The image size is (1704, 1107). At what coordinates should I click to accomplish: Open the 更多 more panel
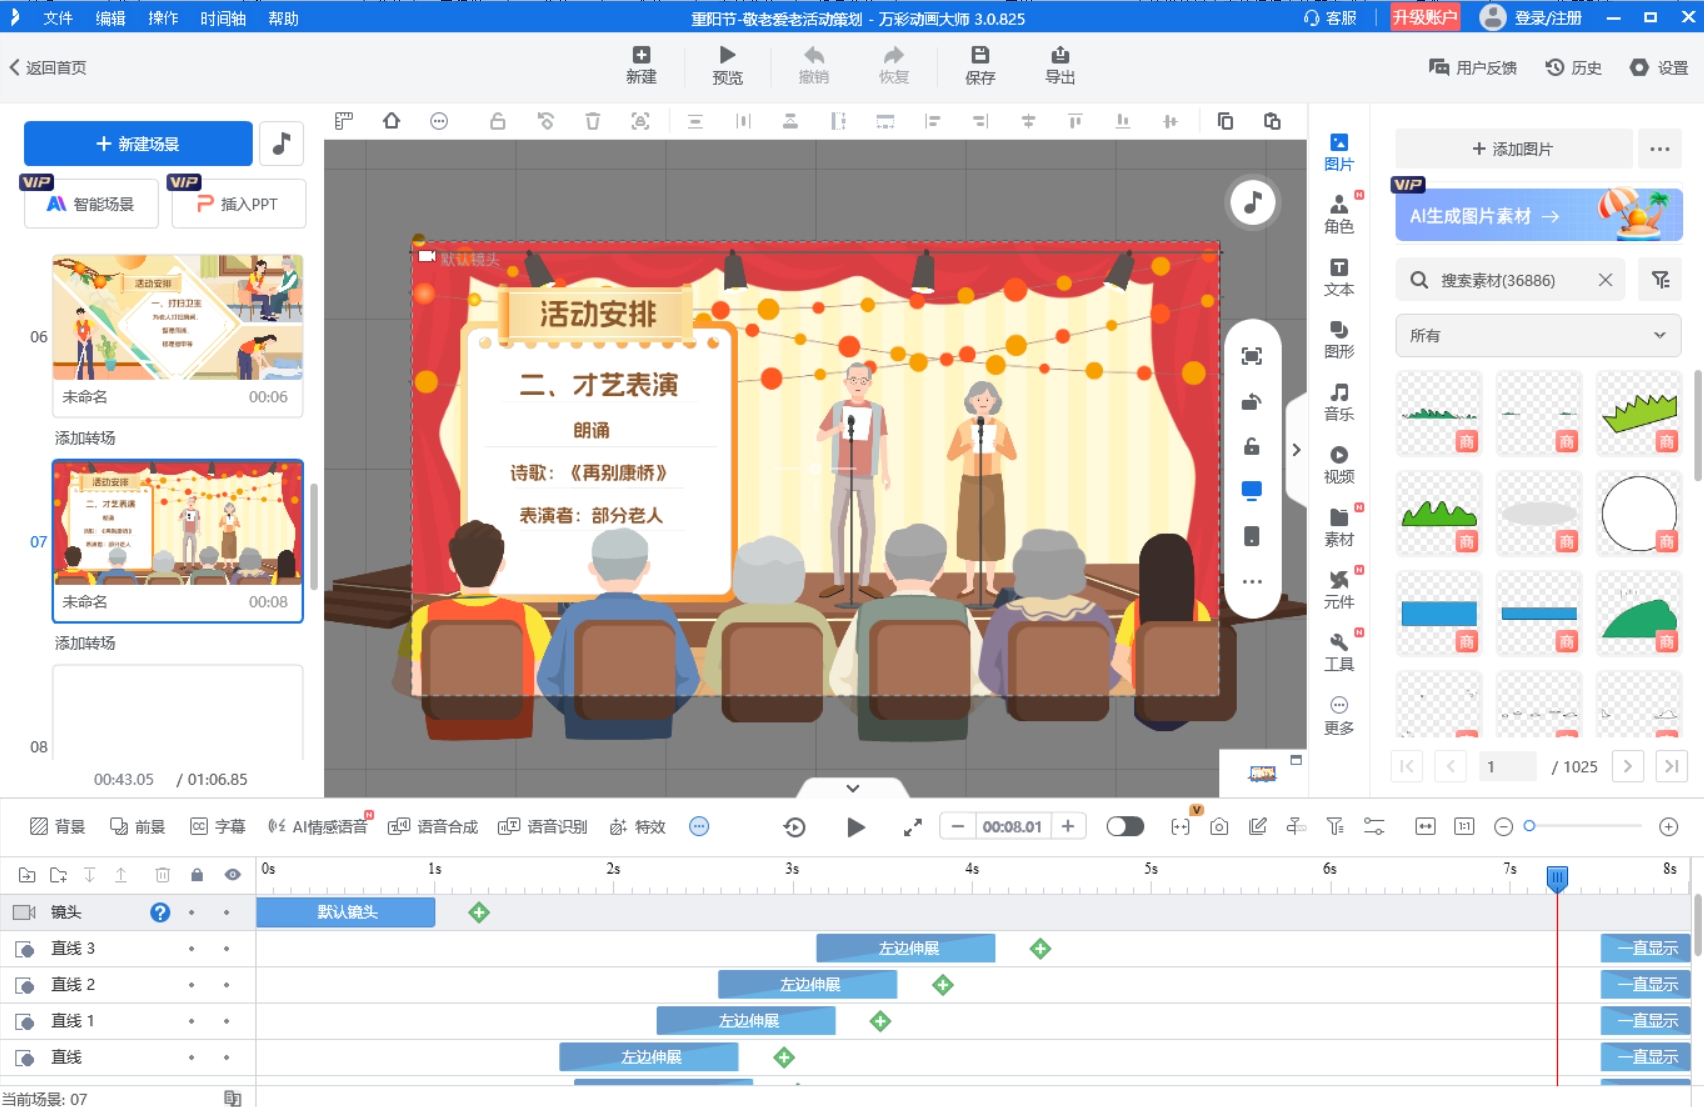(x=1339, y=715)
